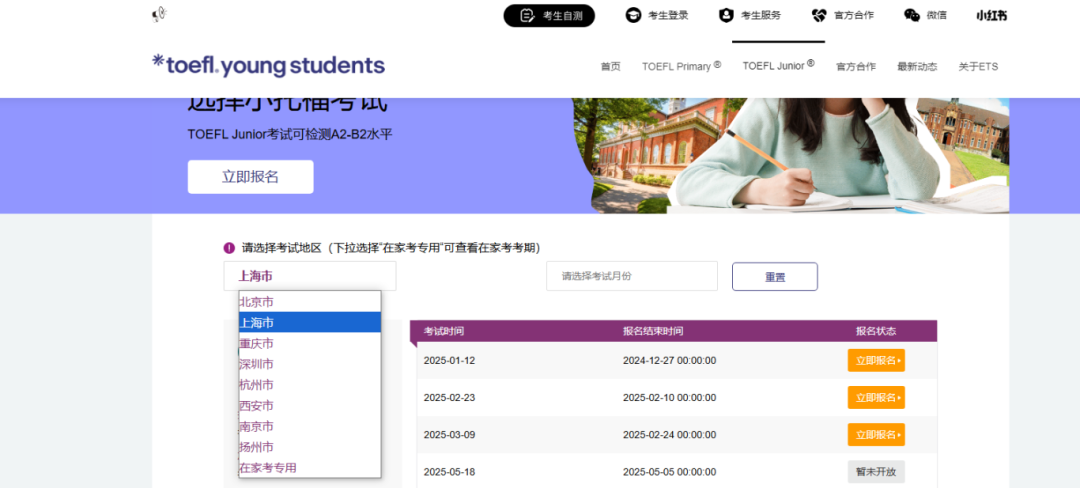Click the 微信 WeChat icon

tap(912, 15)
